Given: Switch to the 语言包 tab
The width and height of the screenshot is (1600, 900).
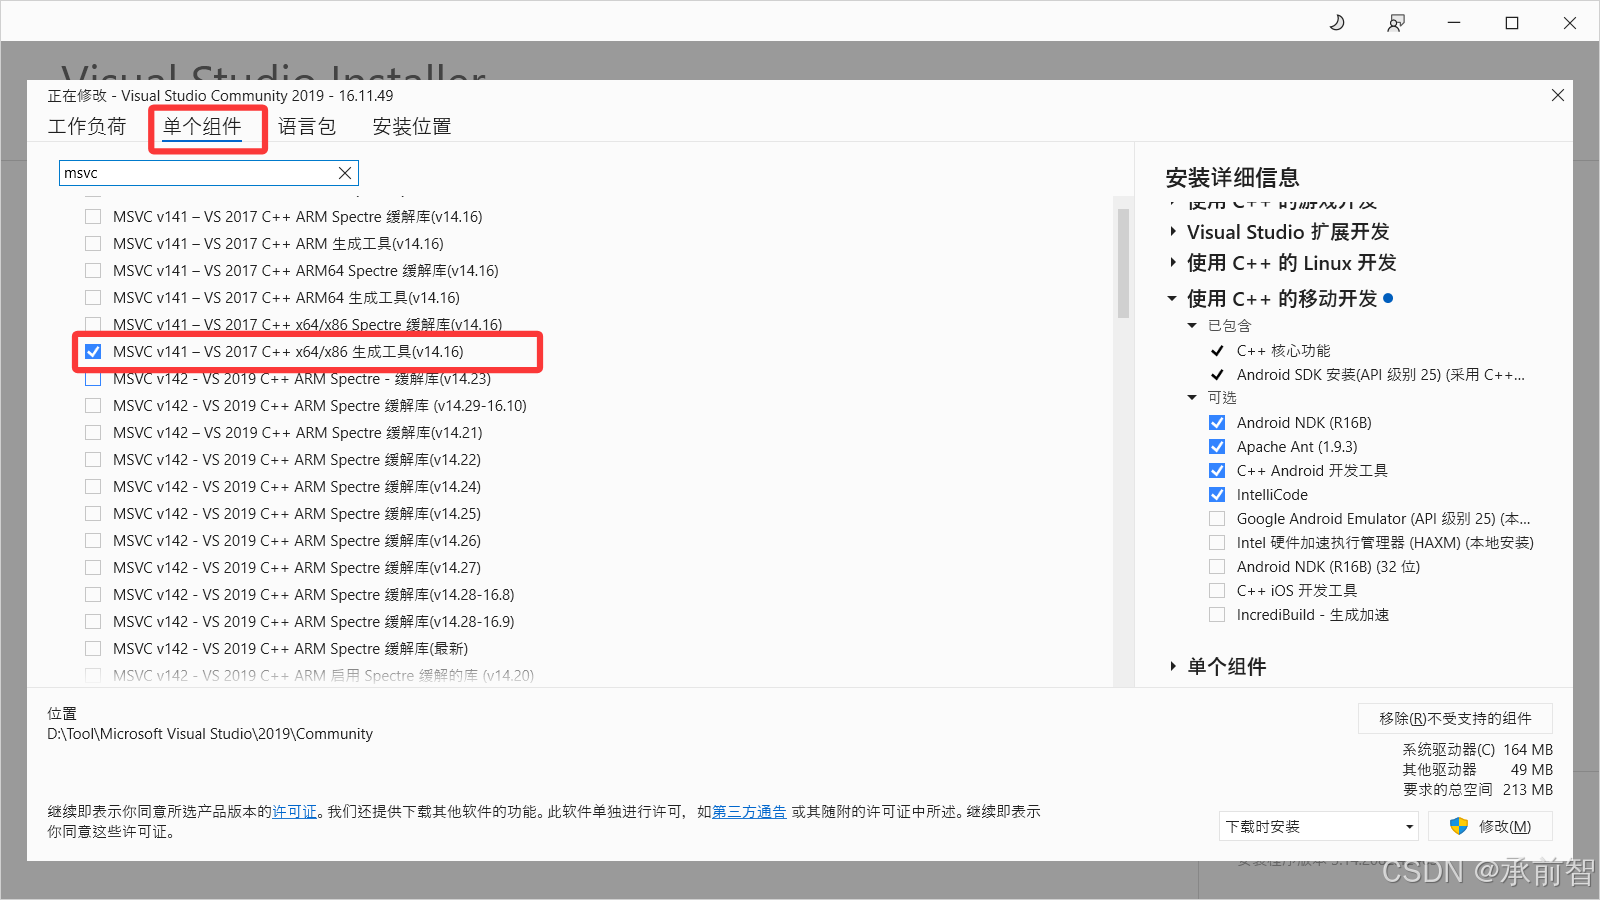Looking at the screenshot, I should pyautogui.click(x=307, y=126).
